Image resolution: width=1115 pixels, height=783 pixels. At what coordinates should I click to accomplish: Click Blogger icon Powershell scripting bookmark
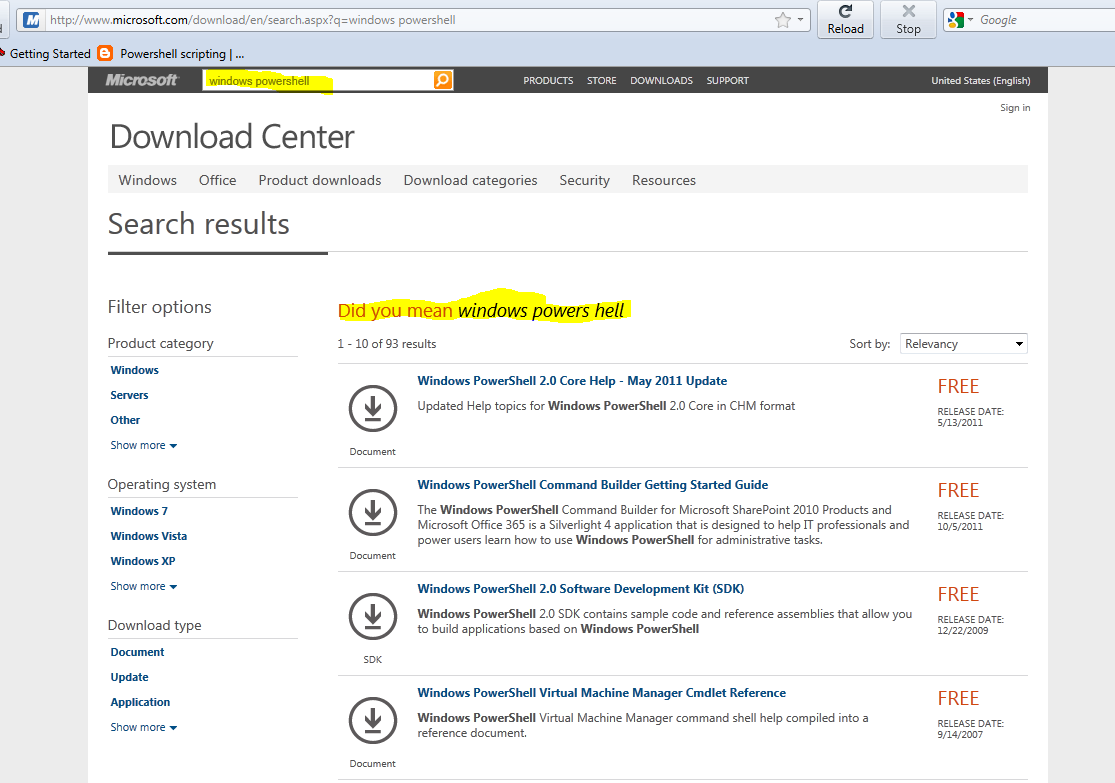coord(105,53)
